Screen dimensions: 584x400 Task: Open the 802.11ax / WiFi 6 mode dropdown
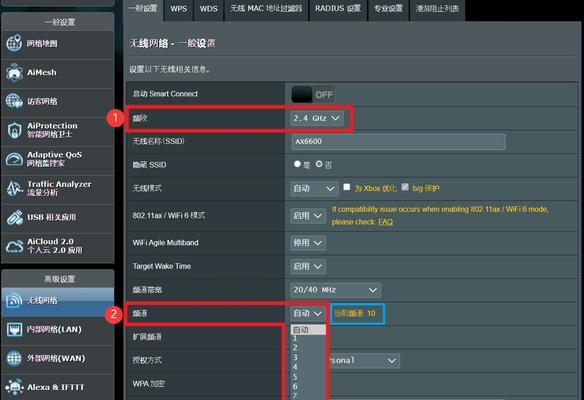click(x=308, y=216)
